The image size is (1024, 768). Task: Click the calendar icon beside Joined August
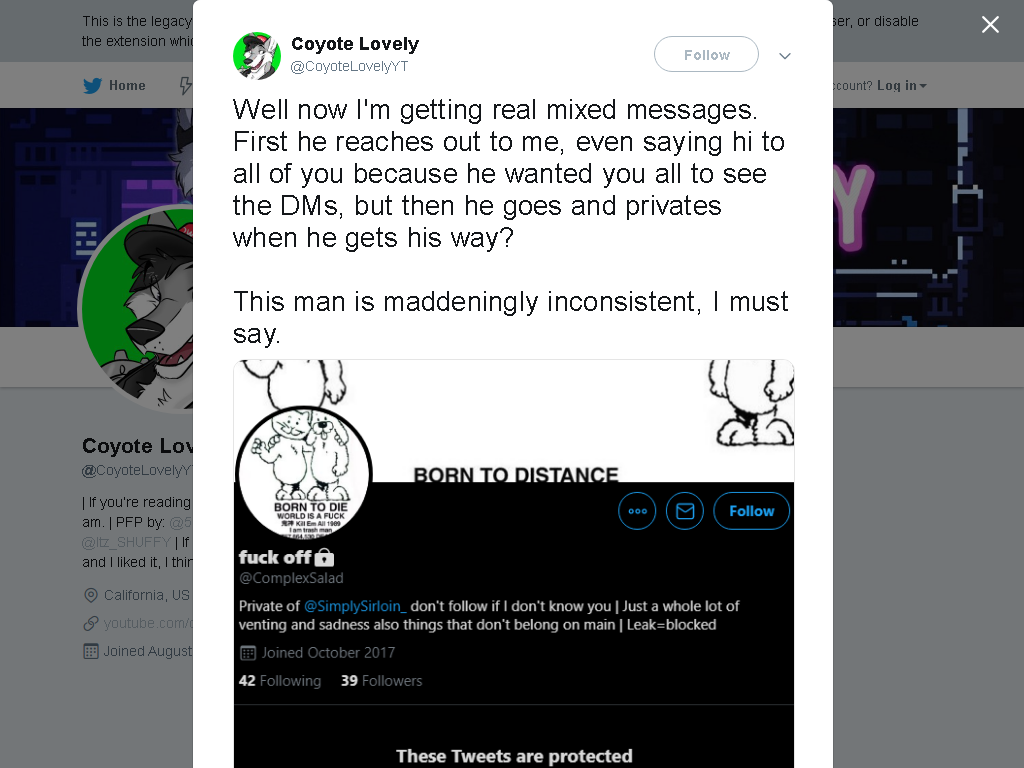coord(91,652)
